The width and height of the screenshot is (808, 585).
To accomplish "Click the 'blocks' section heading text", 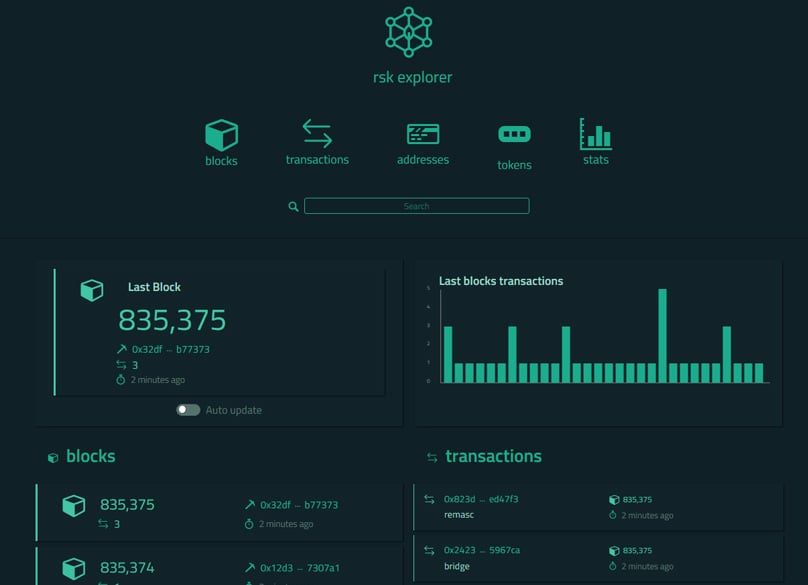I will point(91,456).
